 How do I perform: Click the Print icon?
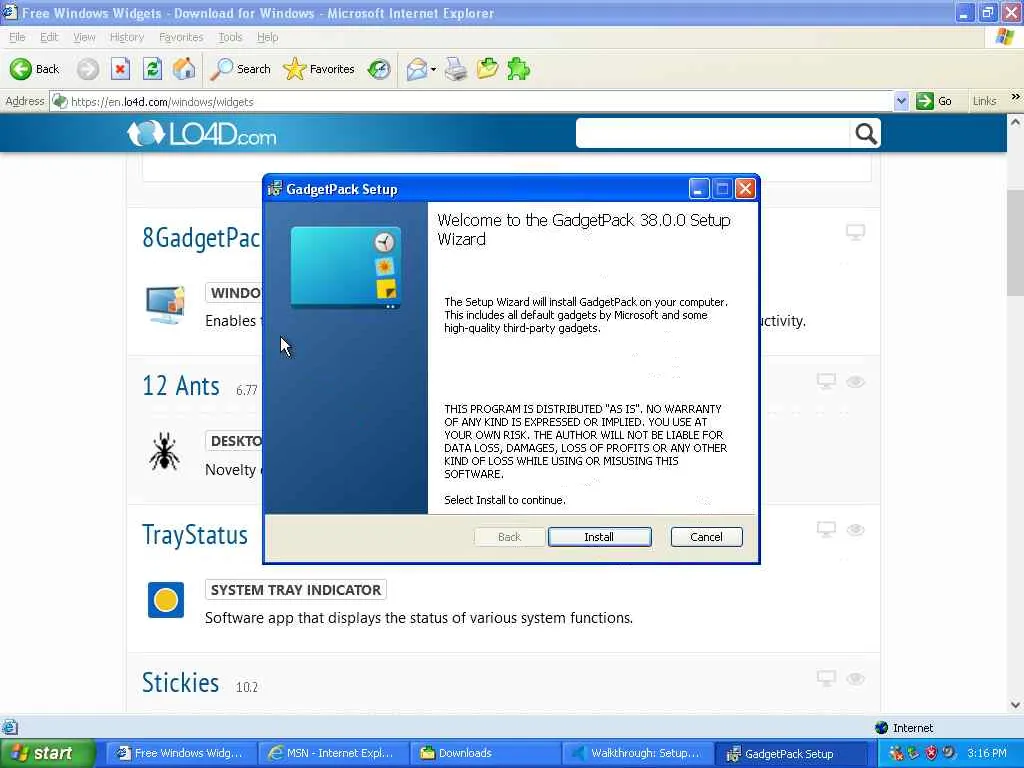(456, 69)
